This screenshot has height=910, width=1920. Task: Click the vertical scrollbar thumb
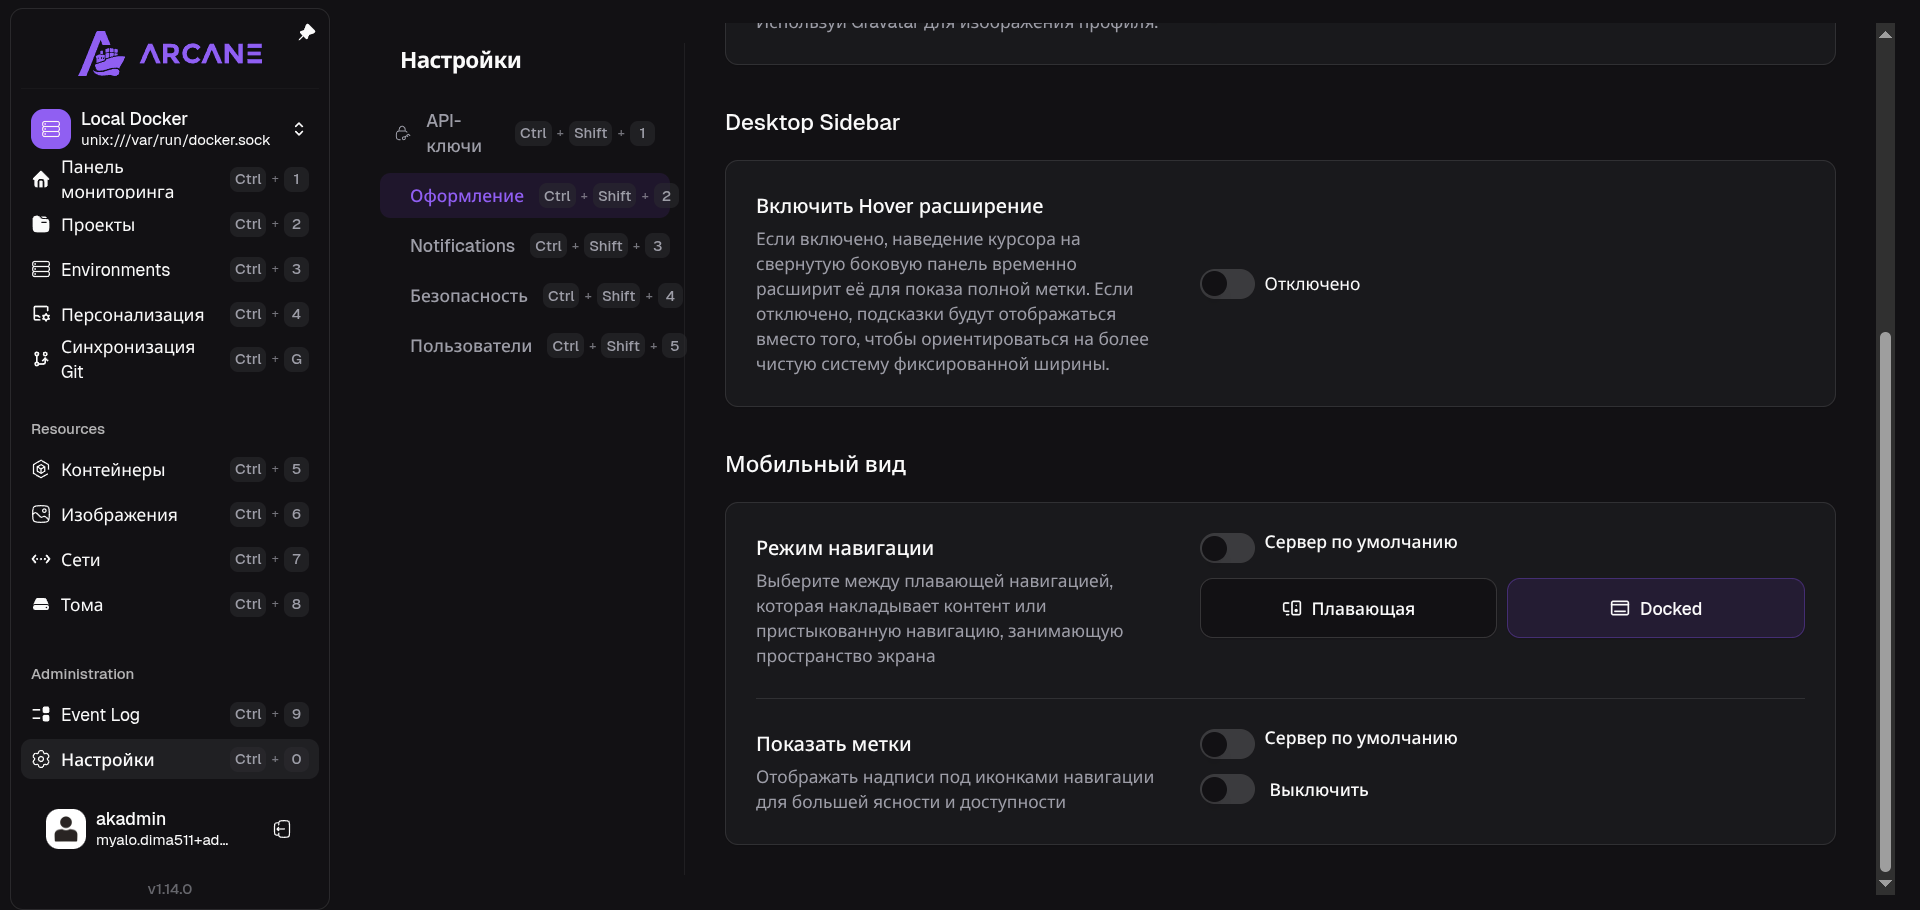pos(1885,600)
